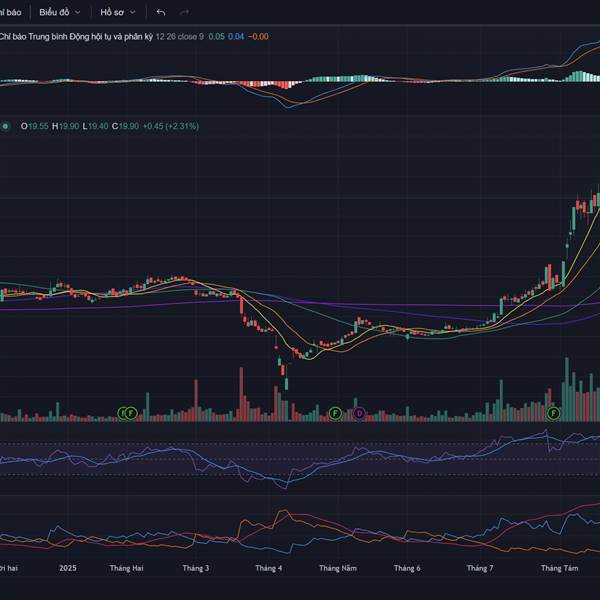
Task: Click the low price L19.40
Action: point(95,126)
